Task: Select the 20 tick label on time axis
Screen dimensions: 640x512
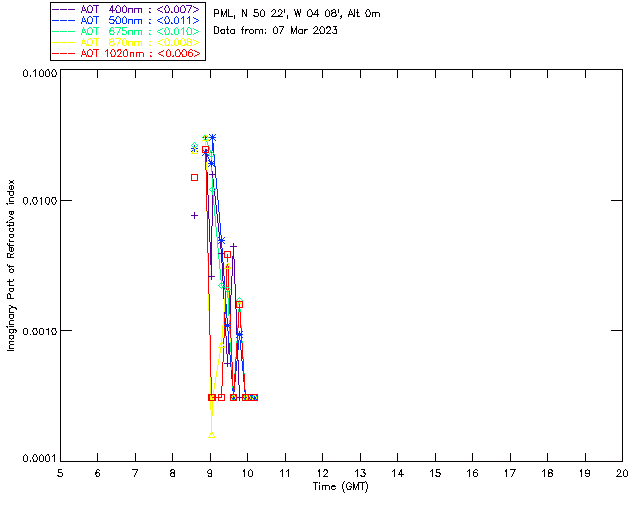Action: coord(622,472)
